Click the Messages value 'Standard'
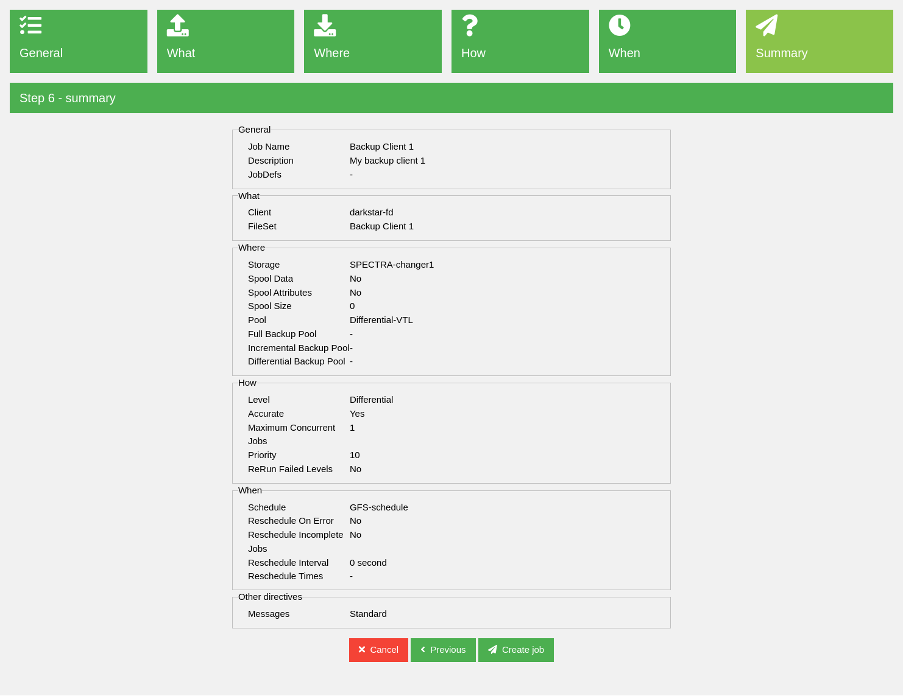 pyautogui.click(x=367, y=614)
